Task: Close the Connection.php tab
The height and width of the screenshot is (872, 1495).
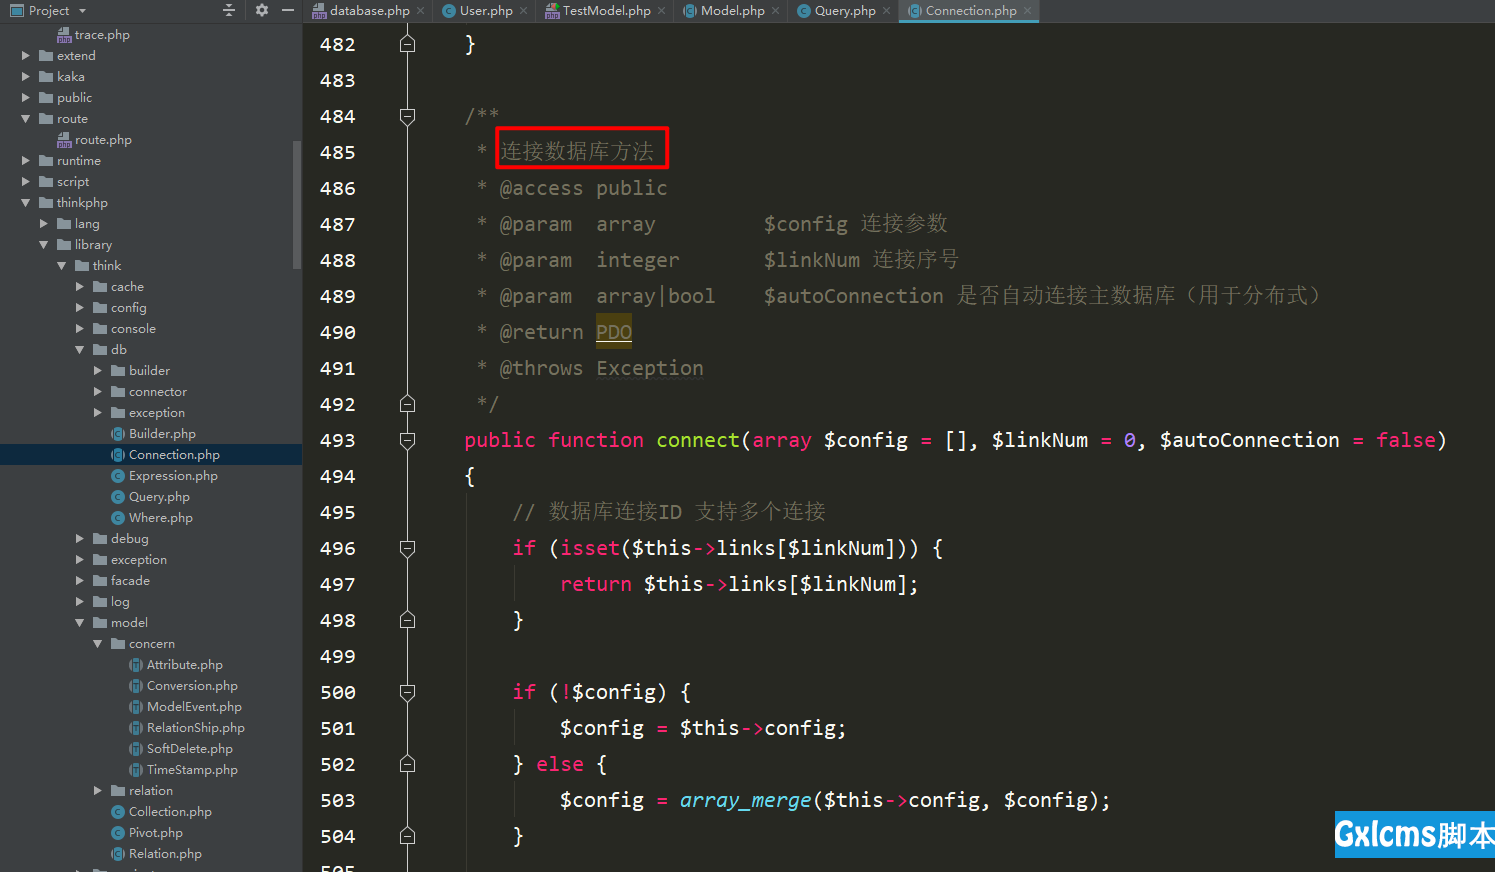Action: [1027, 11]
